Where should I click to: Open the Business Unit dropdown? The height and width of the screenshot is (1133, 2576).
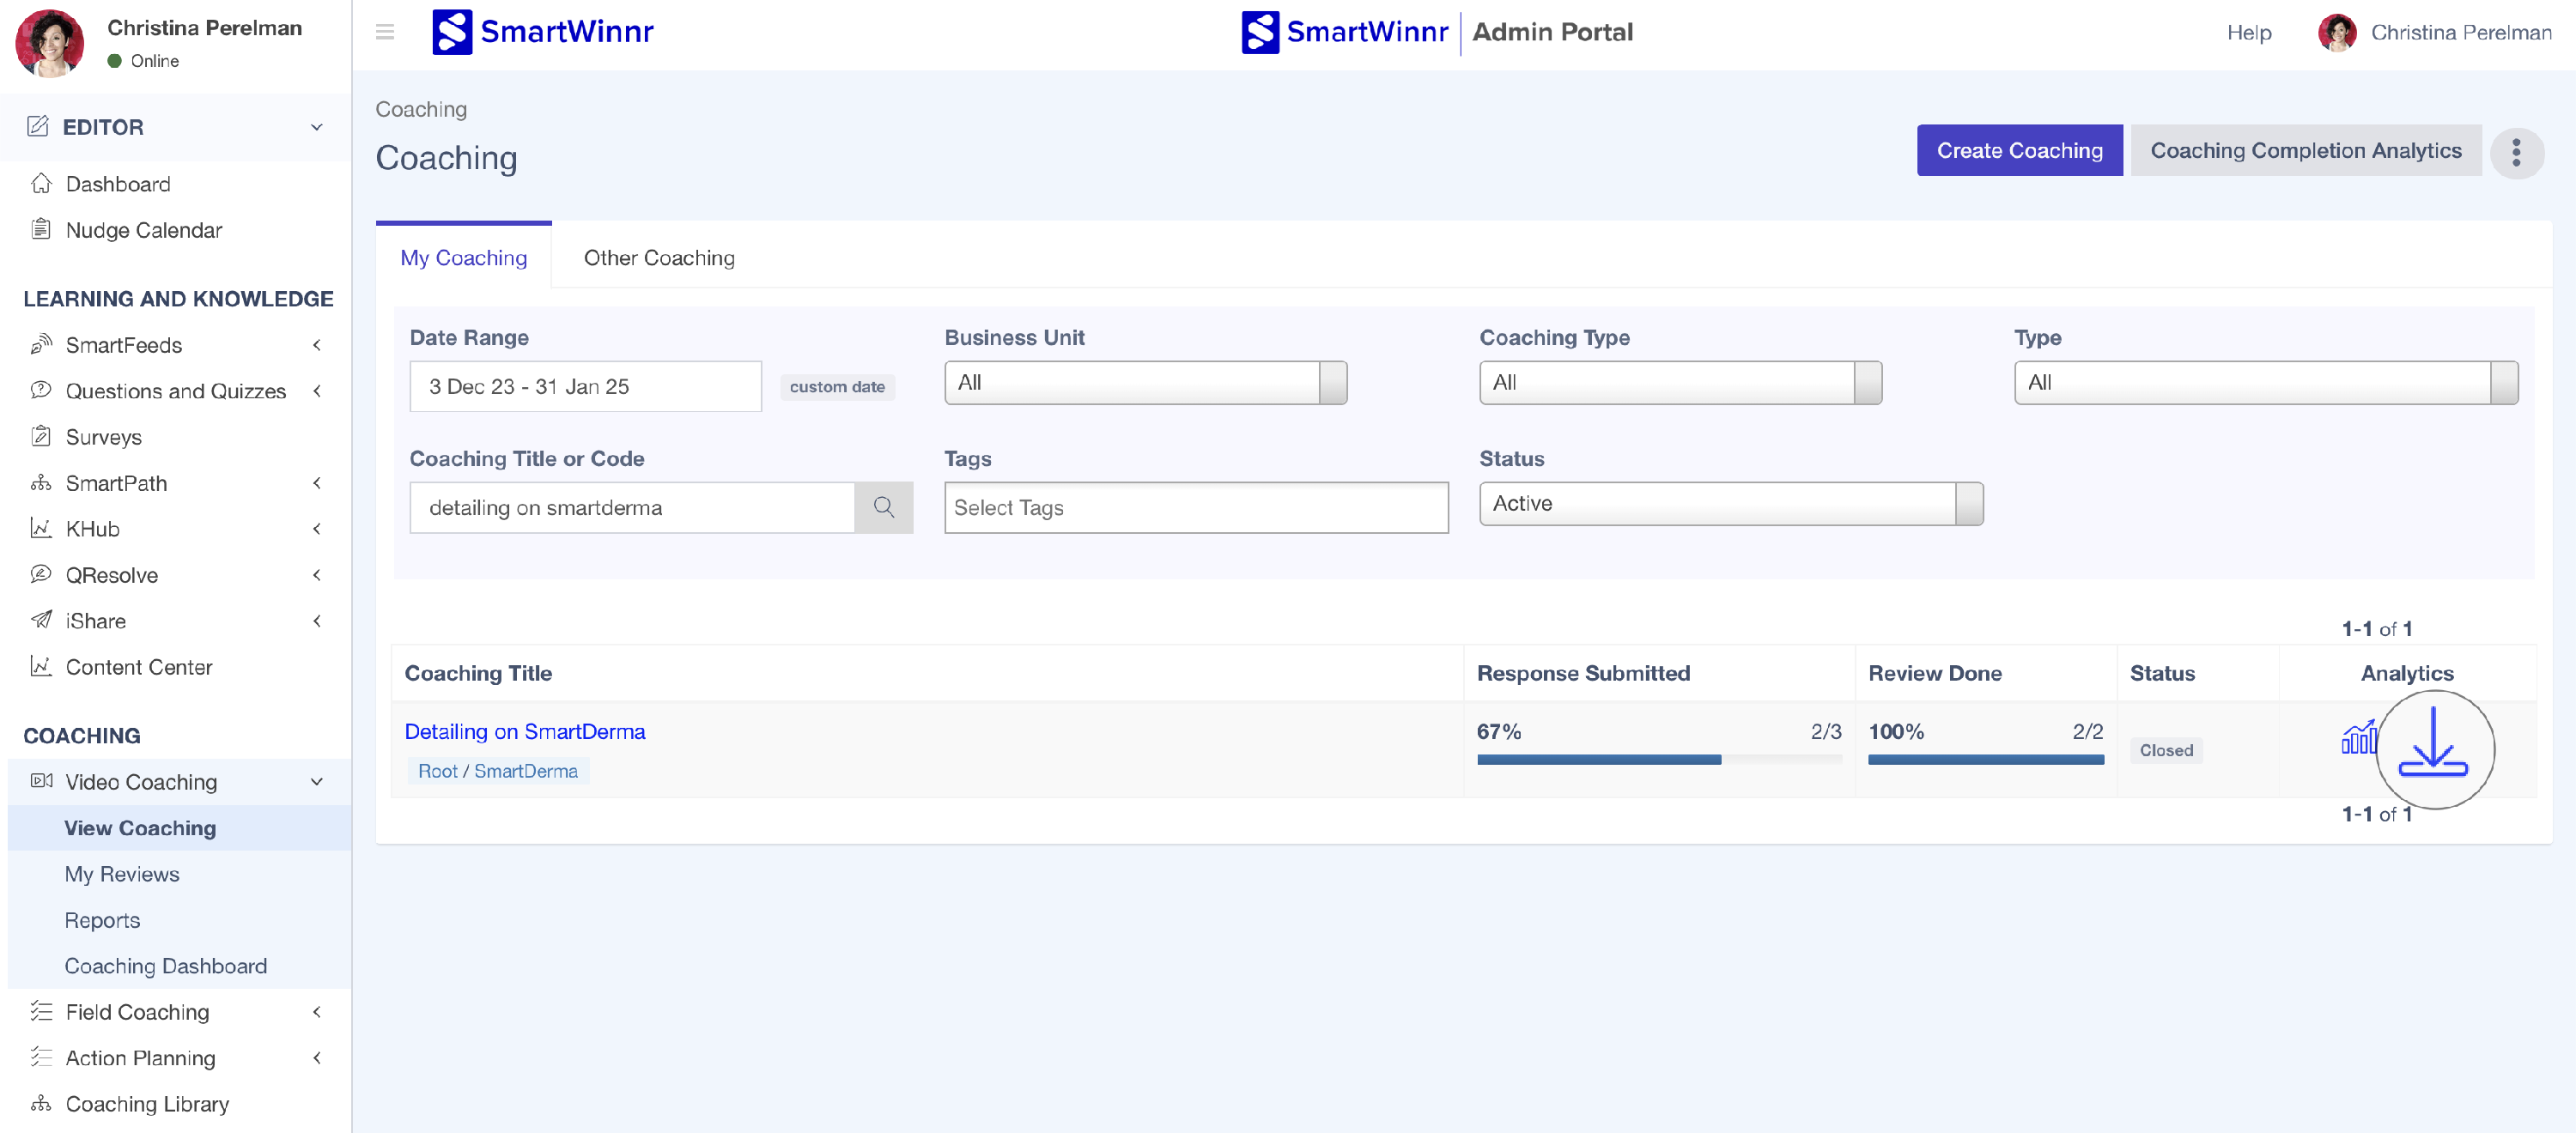click(1145, 382)
